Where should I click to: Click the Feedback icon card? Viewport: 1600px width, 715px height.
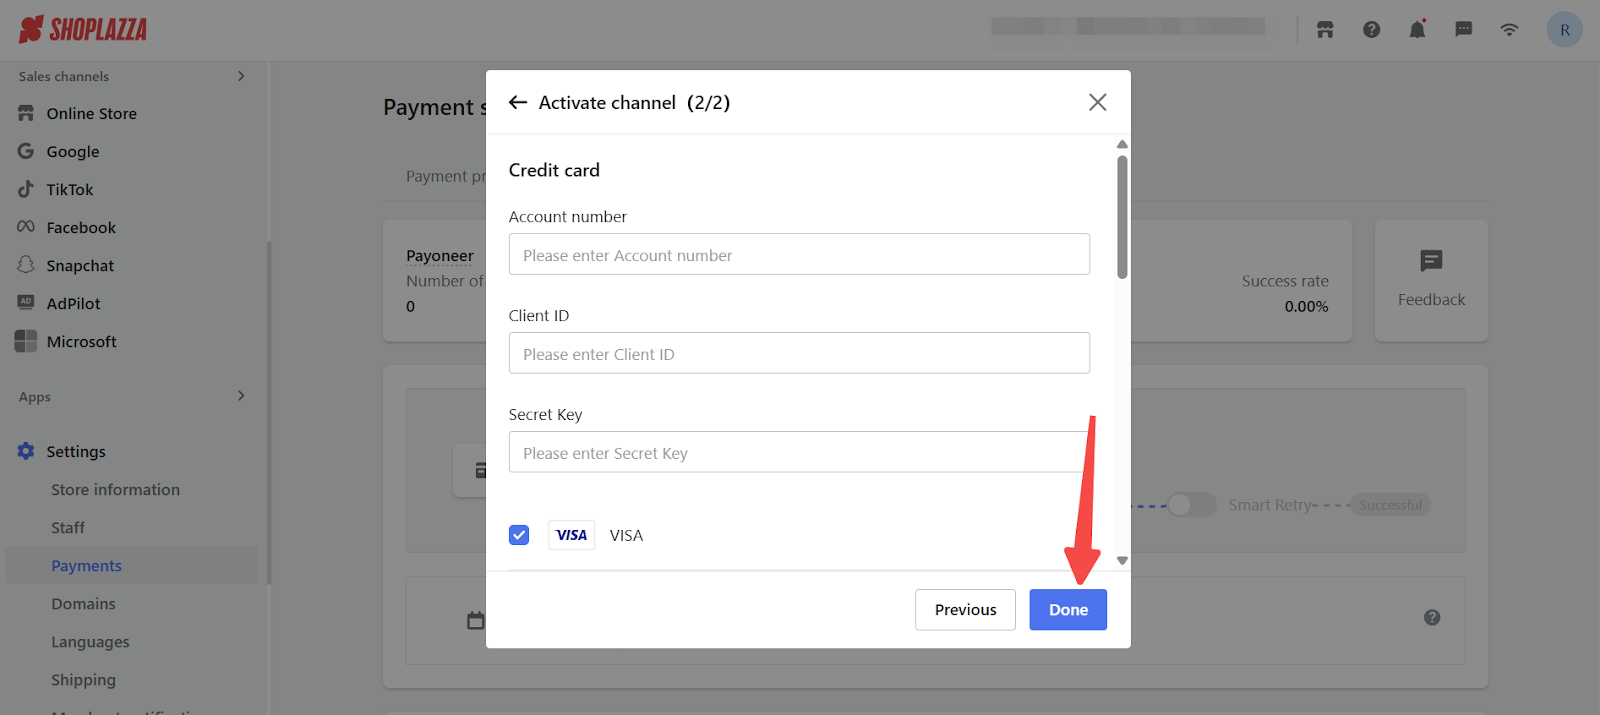(1431, 281)
